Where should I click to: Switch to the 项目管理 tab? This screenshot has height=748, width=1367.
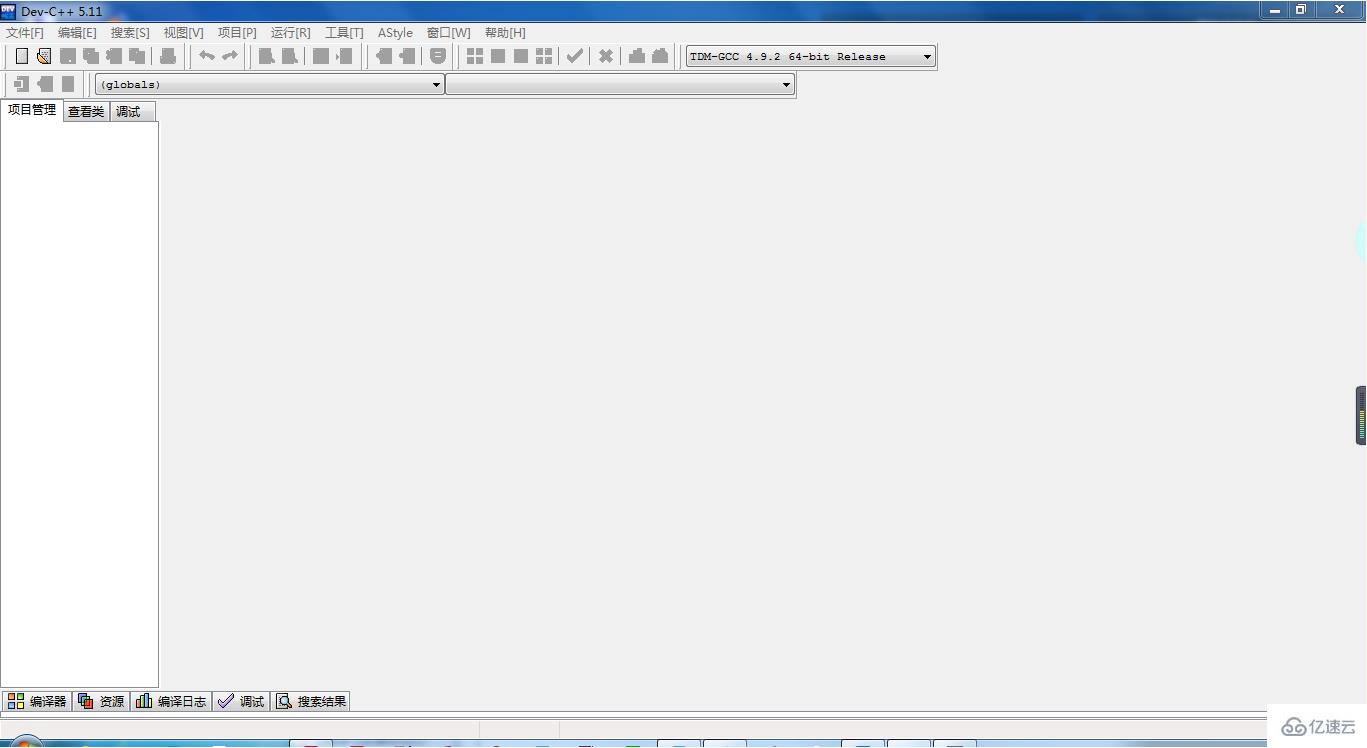point(32,110)
